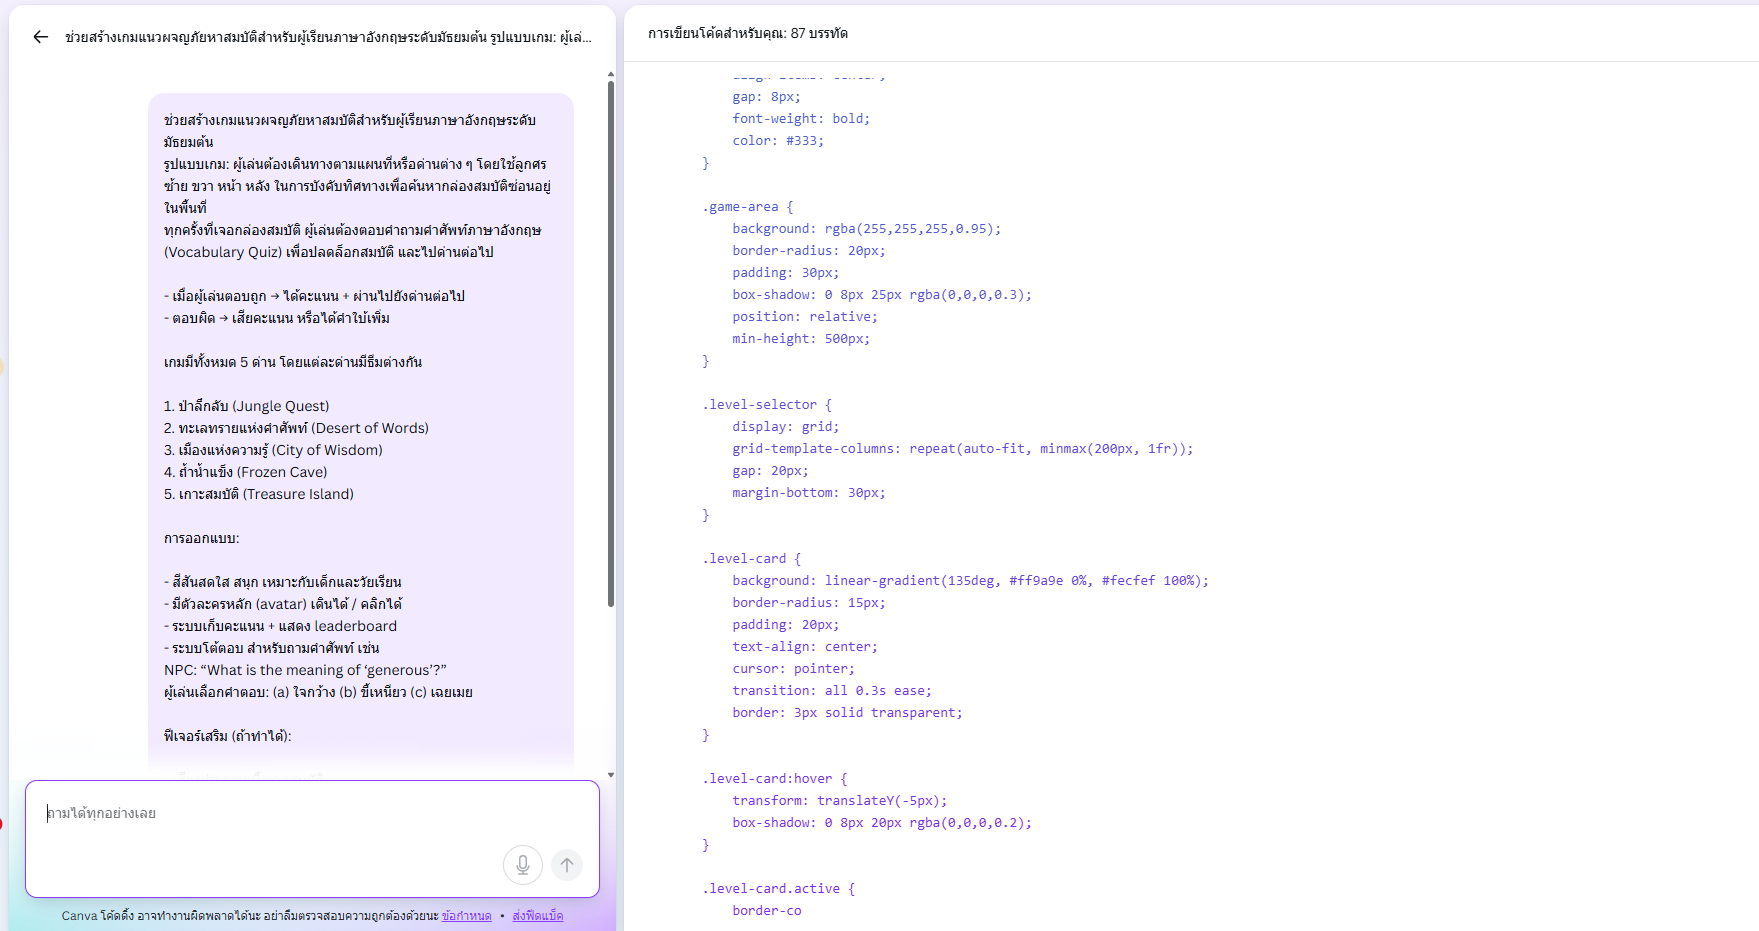Click the 'การเขียนโค้ดสำหรับคุณ: 87 บรรทัด' code header
Image resolution: width=1759 pixels, height=931 pixels.
747,33
